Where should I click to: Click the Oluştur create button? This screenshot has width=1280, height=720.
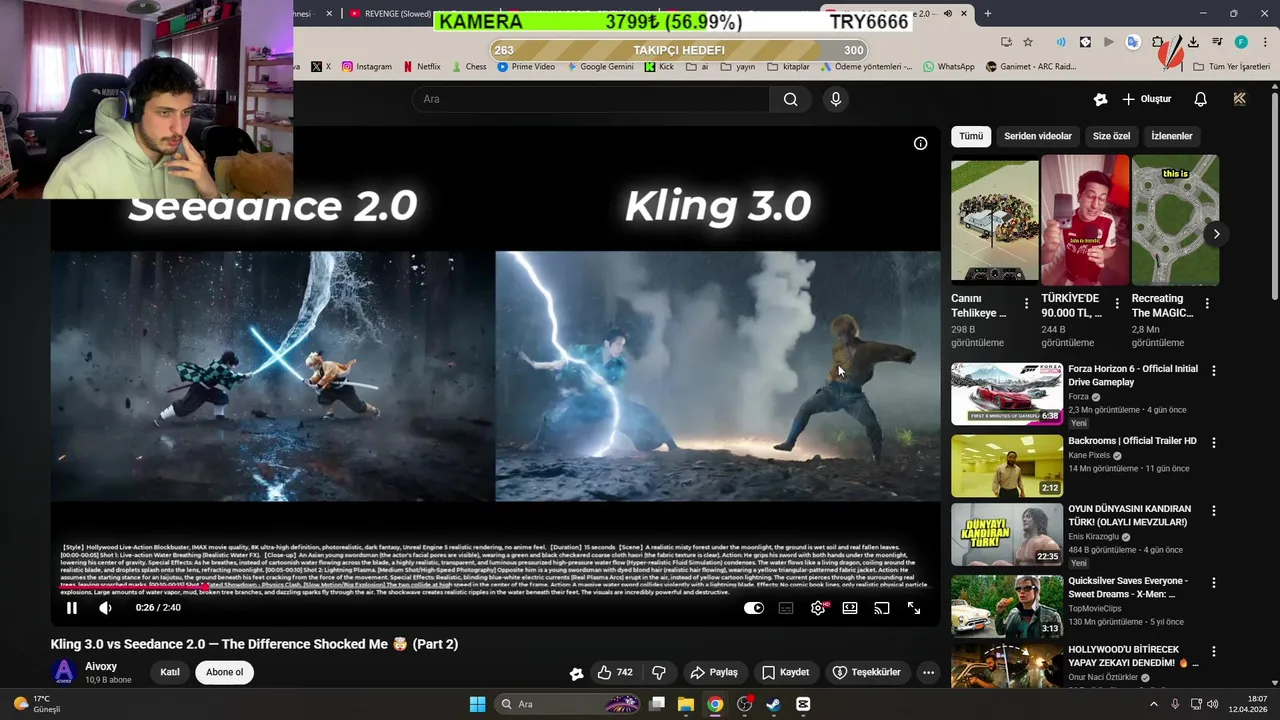1146,99
